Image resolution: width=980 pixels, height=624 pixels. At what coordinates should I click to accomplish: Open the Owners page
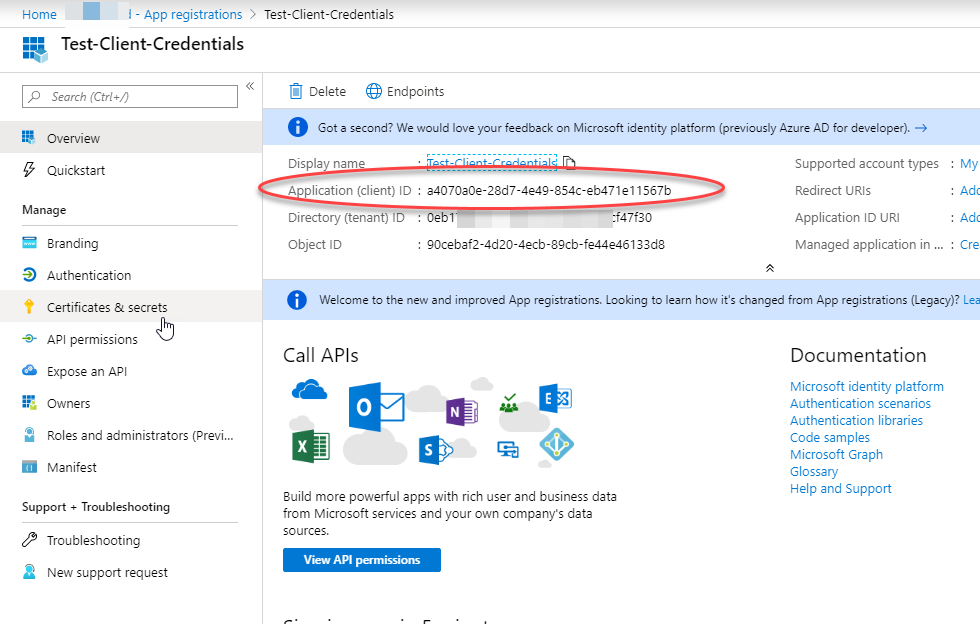131,402
